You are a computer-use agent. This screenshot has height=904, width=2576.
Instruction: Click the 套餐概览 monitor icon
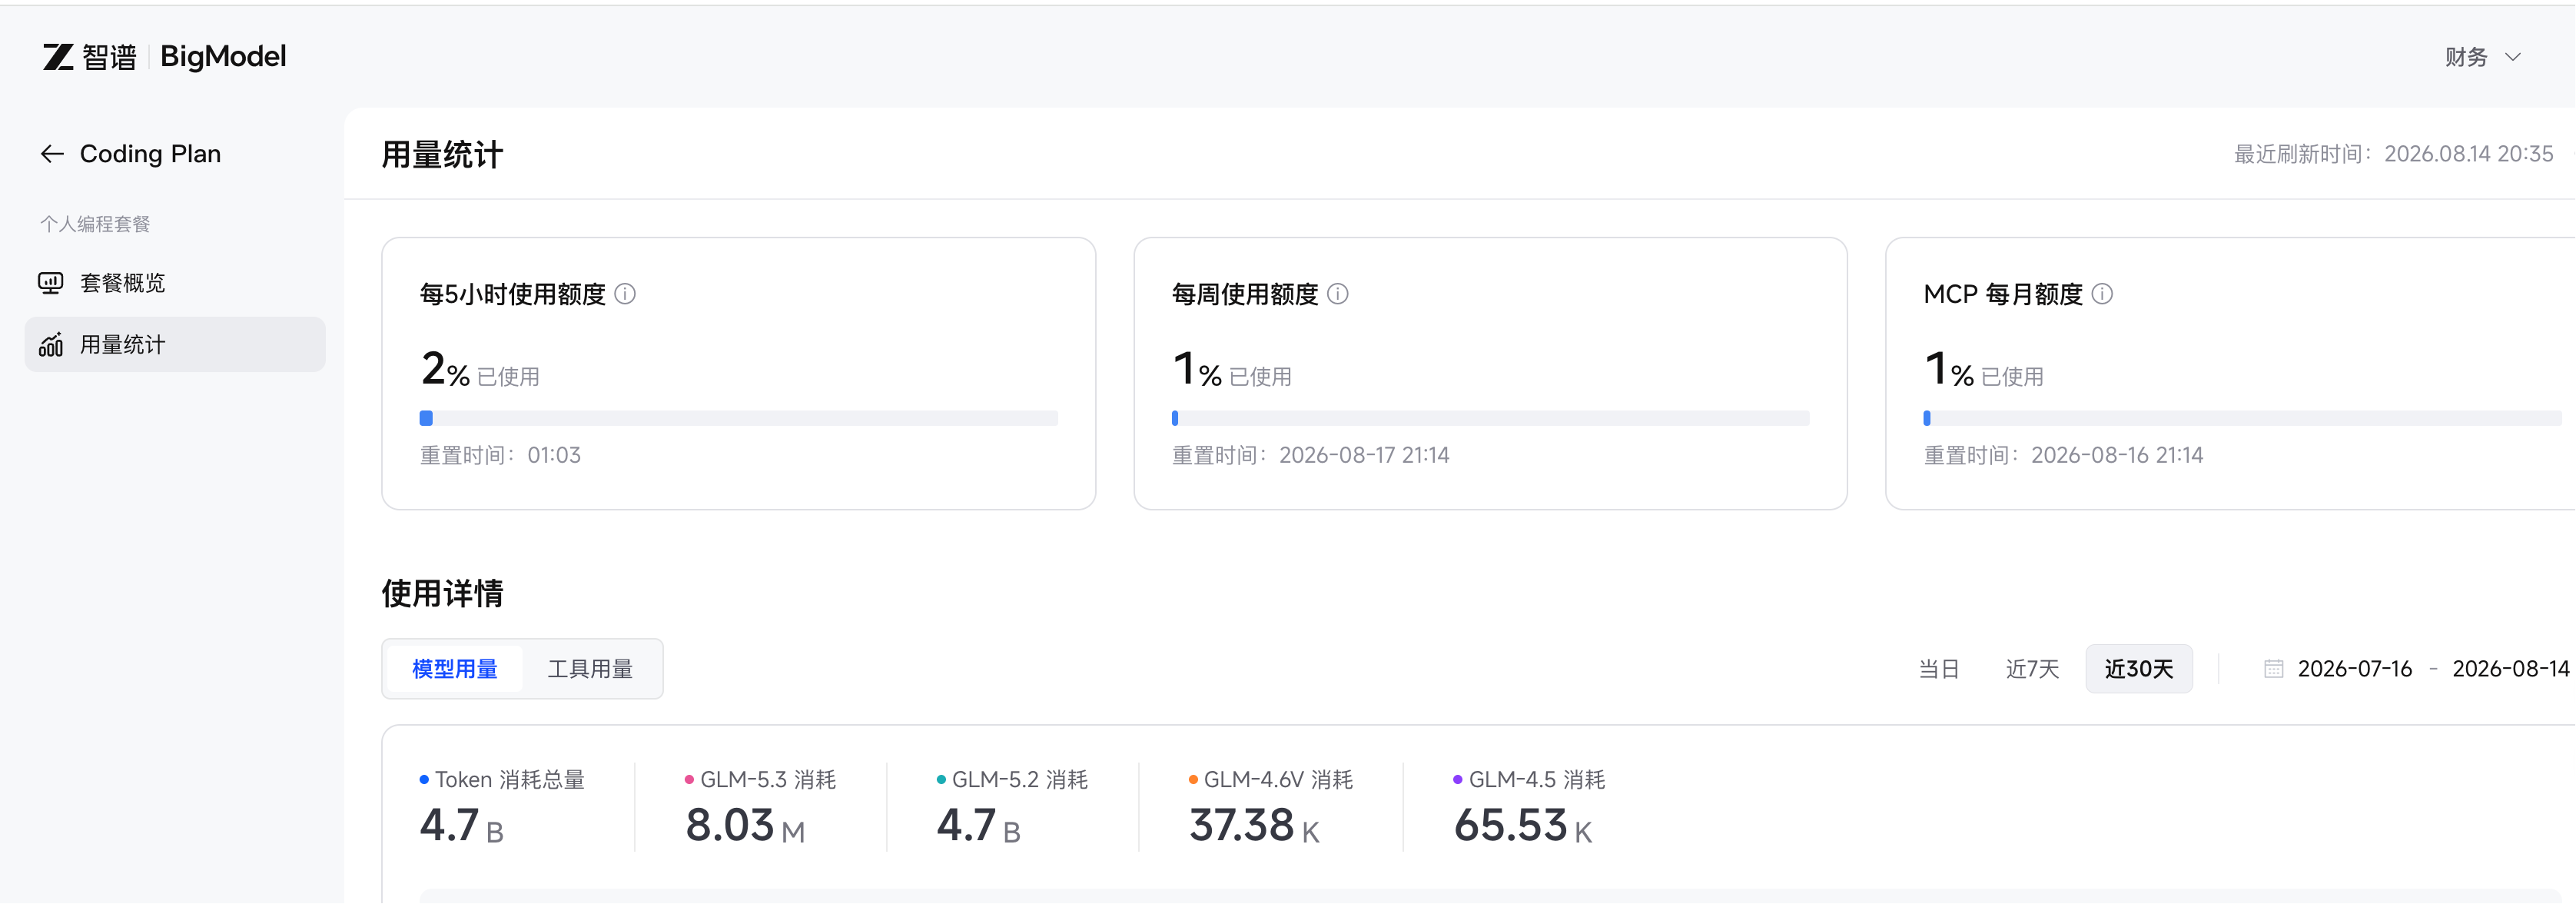[x=51, y=284]
